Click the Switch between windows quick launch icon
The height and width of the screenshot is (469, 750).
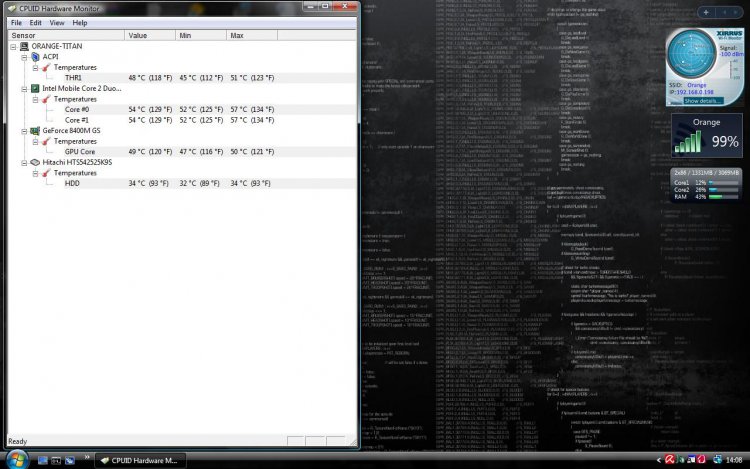(x=56, y=460)
